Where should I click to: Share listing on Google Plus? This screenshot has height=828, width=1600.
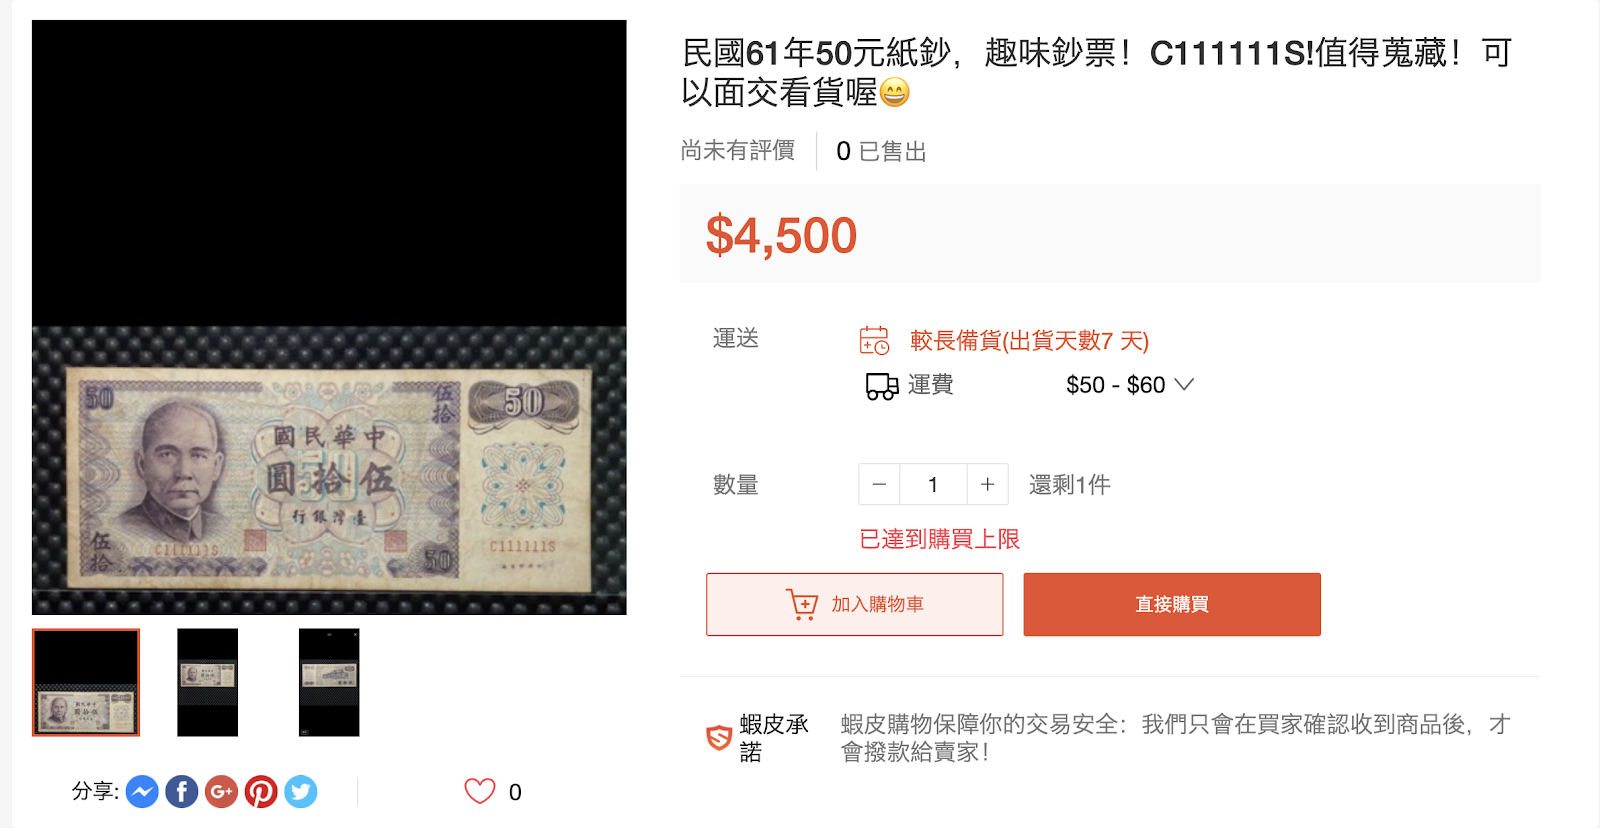(x=221, y=792)
